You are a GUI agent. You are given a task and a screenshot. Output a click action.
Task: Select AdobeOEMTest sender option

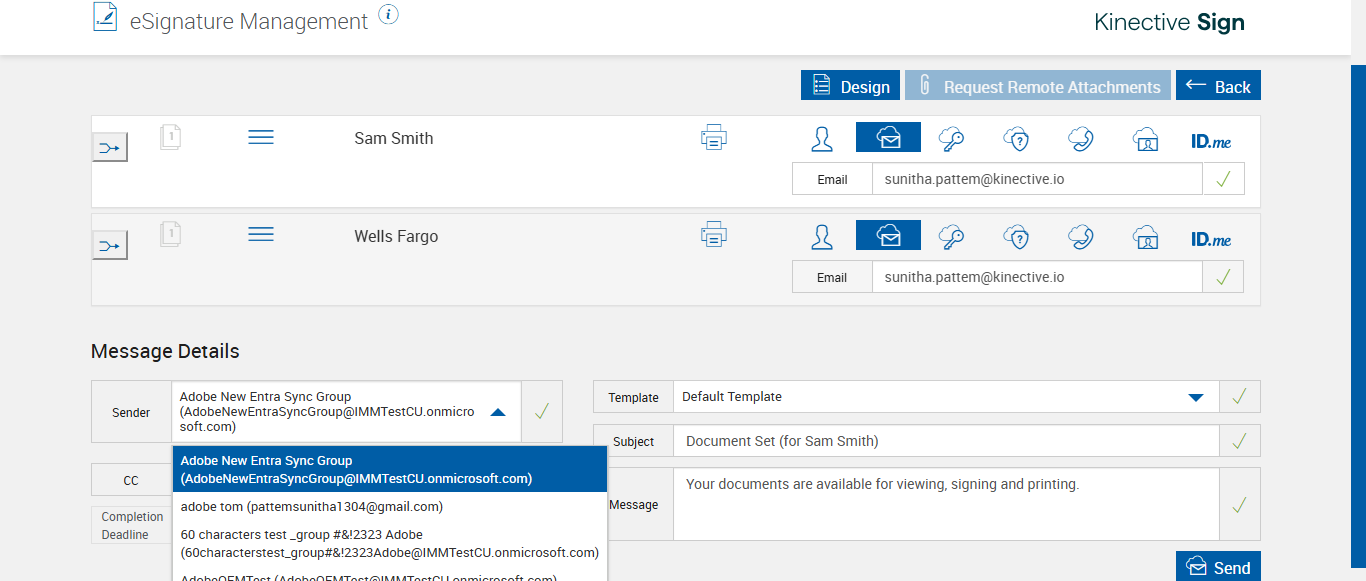[390, 575]
